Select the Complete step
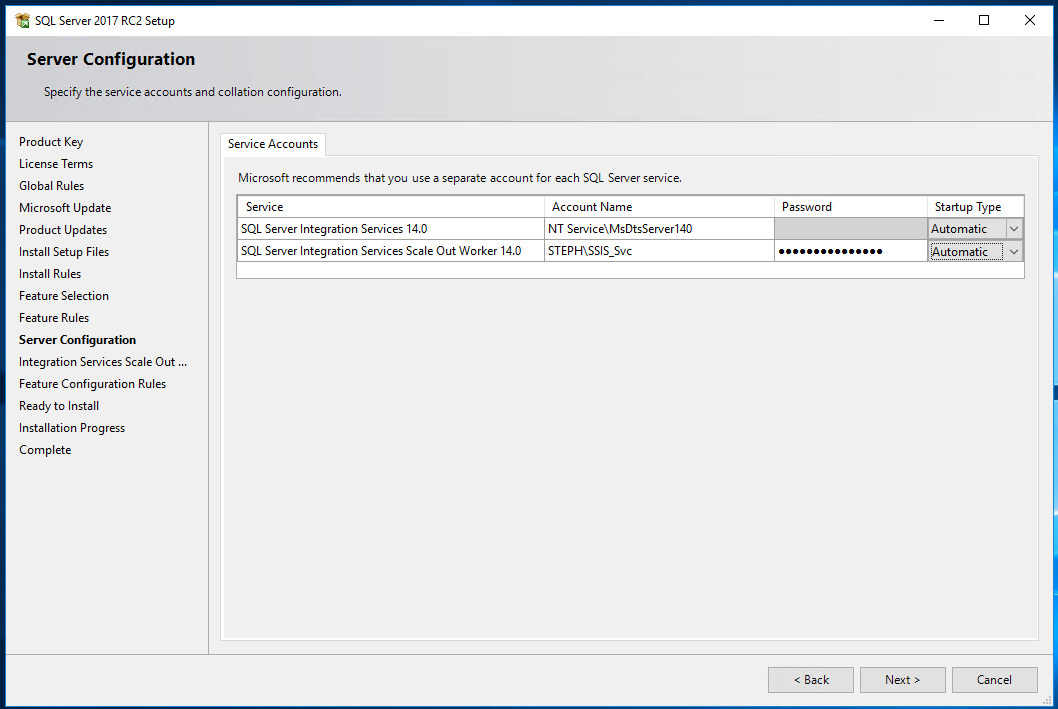 click(x=45, y=449)
